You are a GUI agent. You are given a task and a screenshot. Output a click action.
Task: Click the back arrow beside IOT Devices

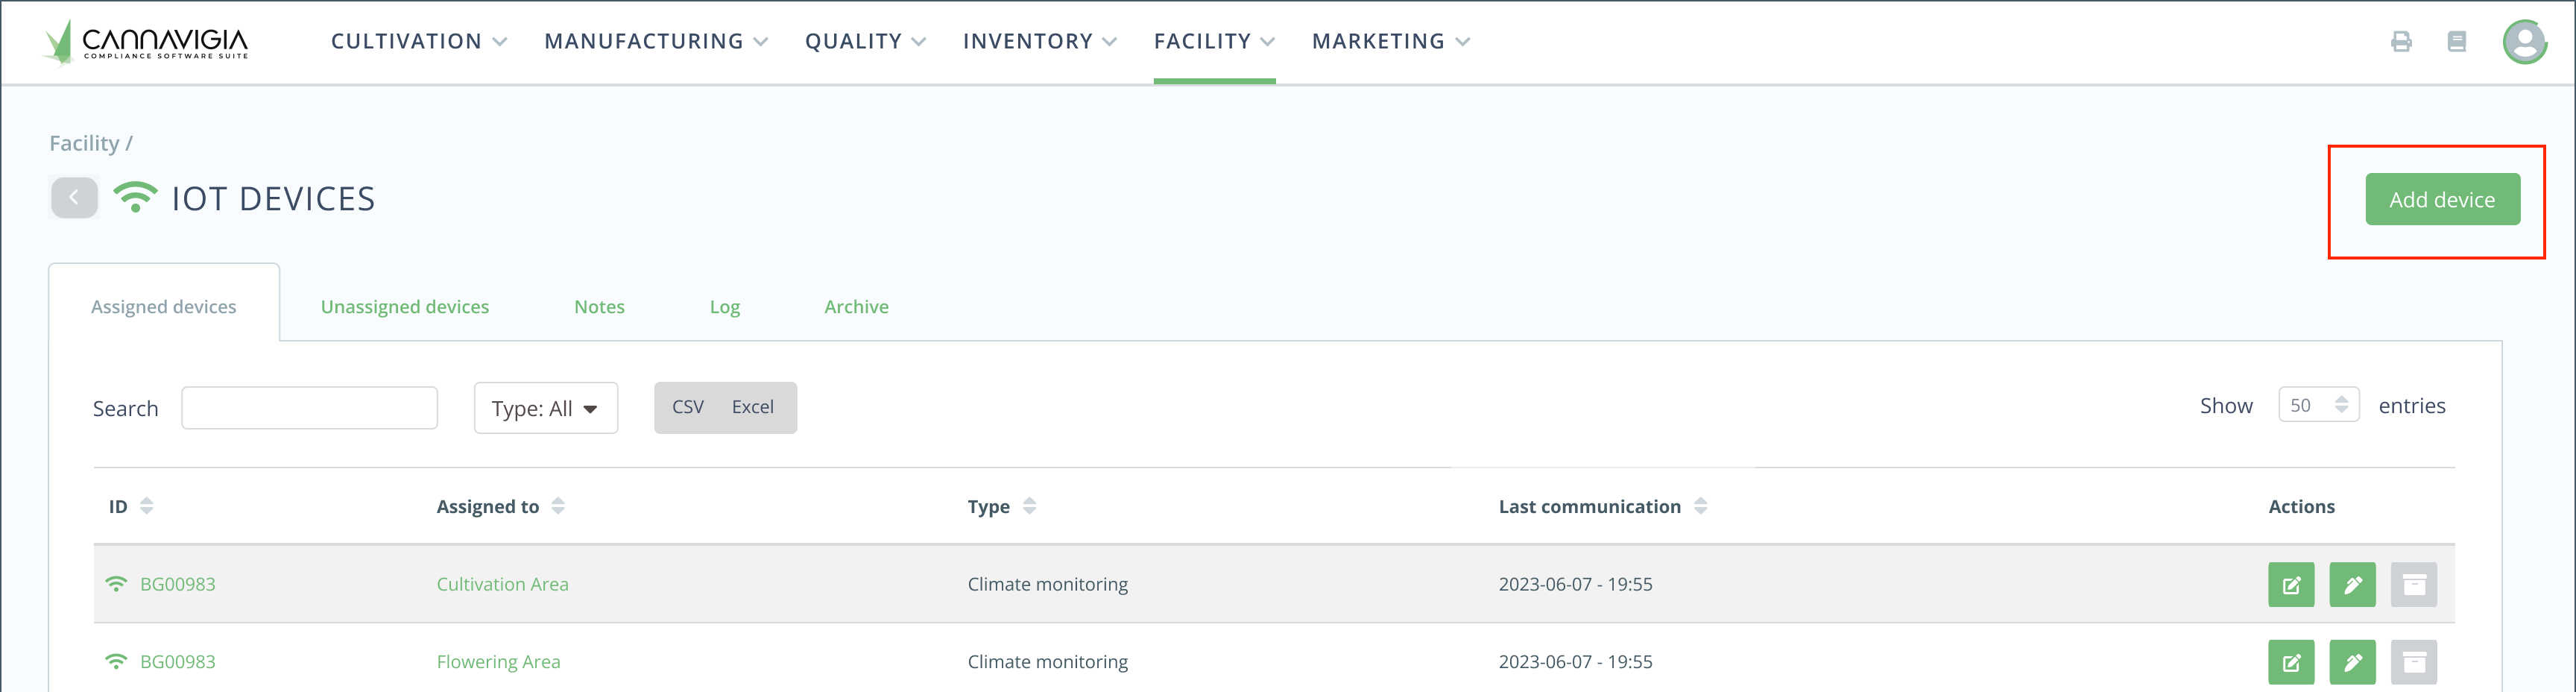pyautogui.click(x=74, y=198)
